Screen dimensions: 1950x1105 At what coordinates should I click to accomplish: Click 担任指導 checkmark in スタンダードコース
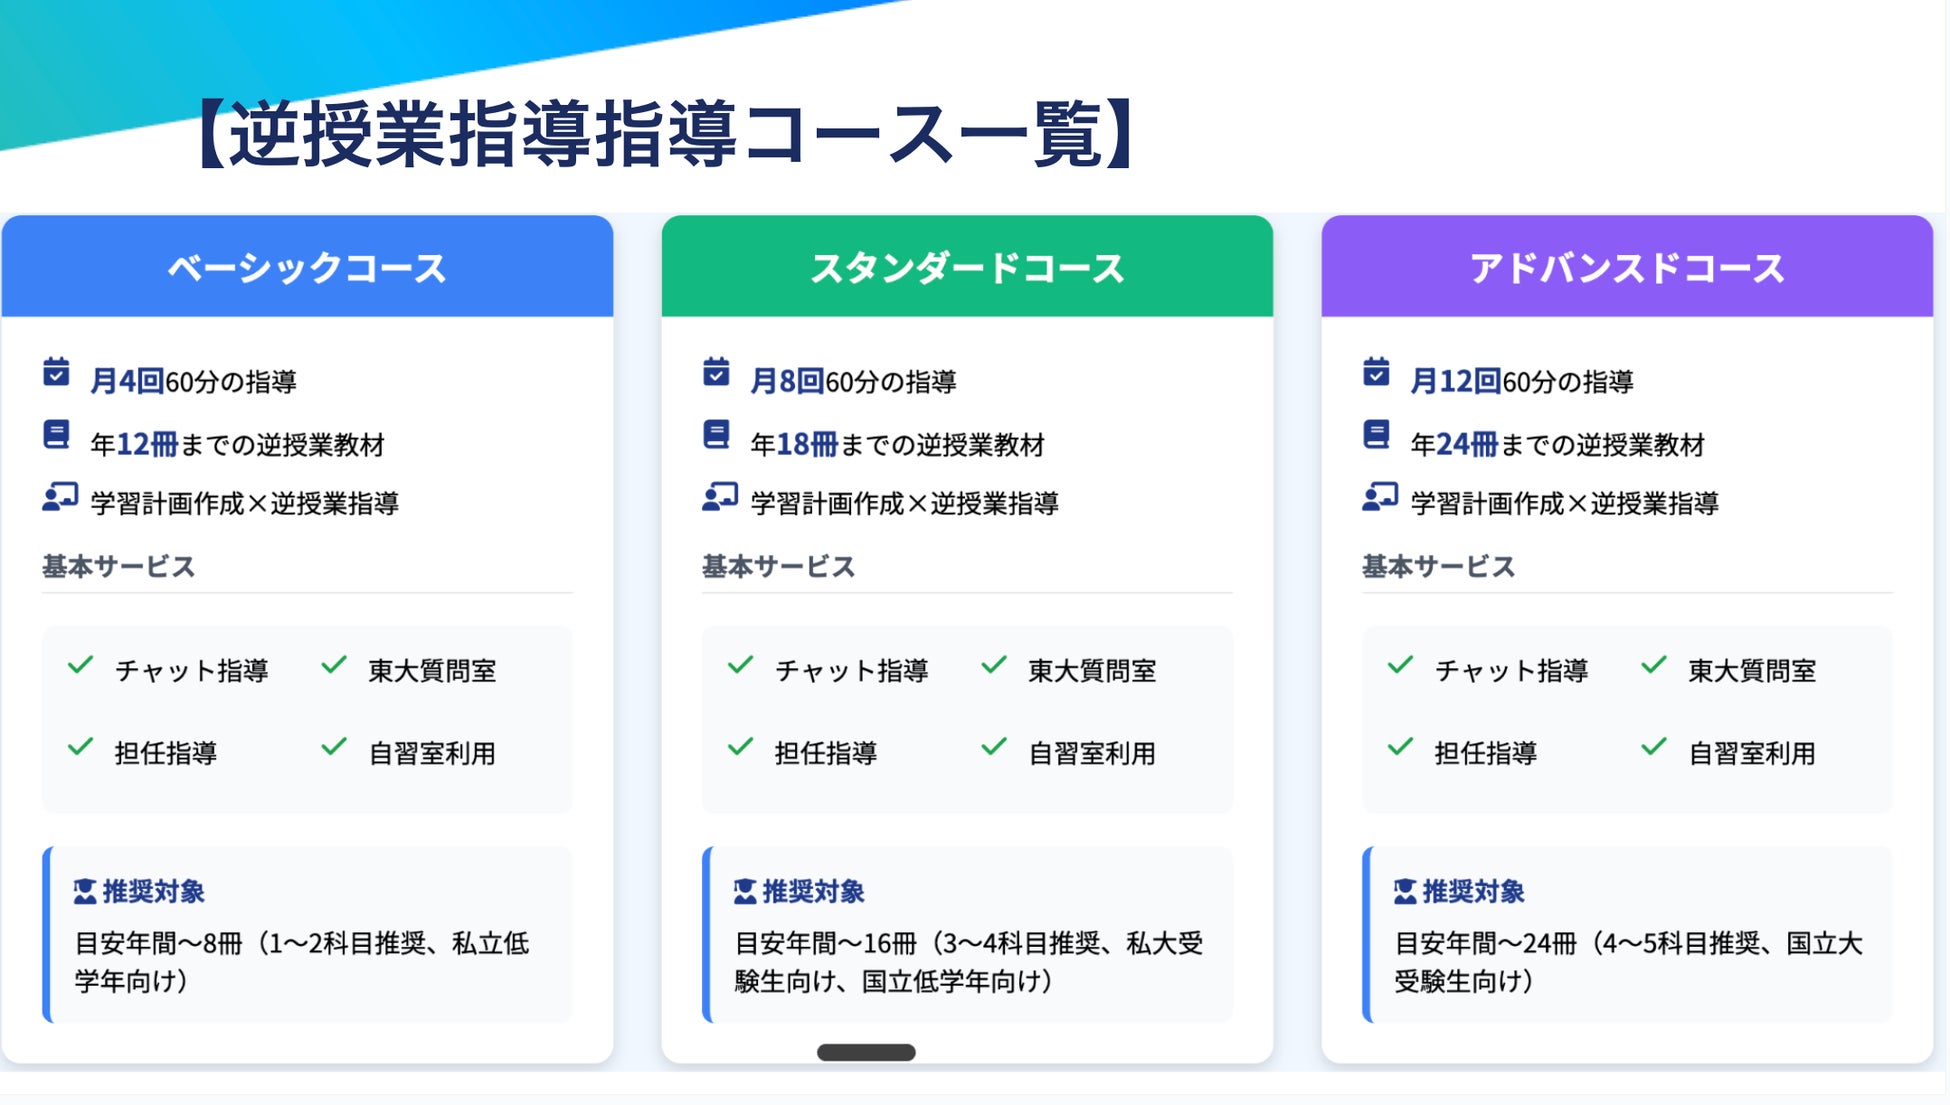[x=740, y=747]
